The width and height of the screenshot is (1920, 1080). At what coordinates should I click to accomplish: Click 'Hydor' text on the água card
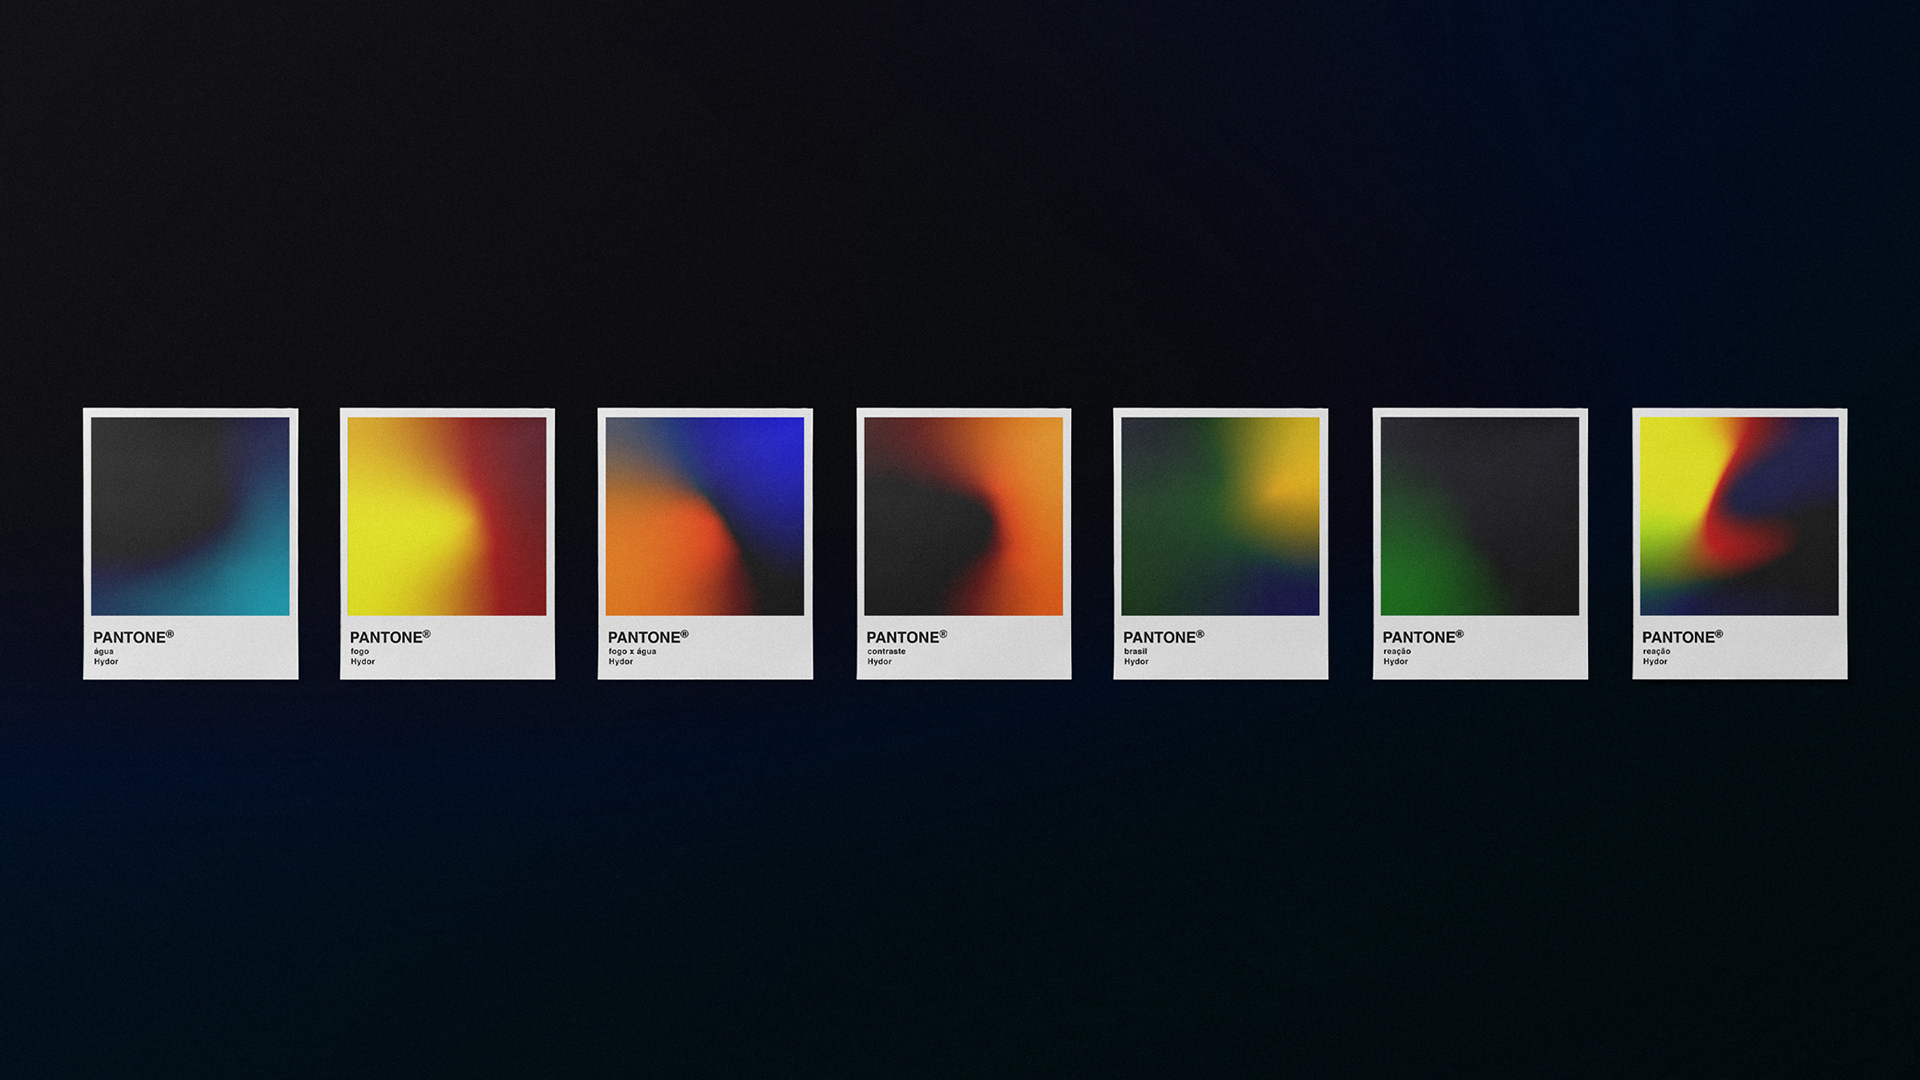(106, 662)
